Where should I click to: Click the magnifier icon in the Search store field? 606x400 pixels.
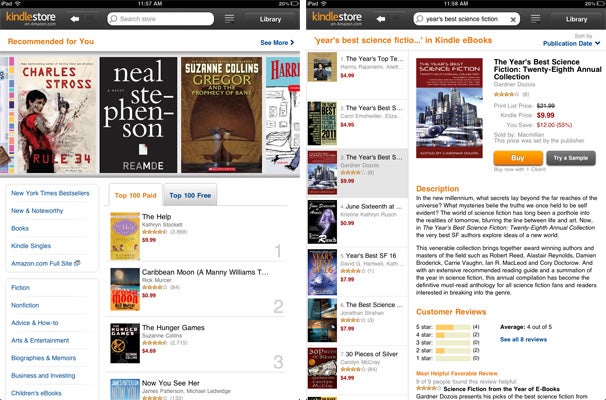113,19
